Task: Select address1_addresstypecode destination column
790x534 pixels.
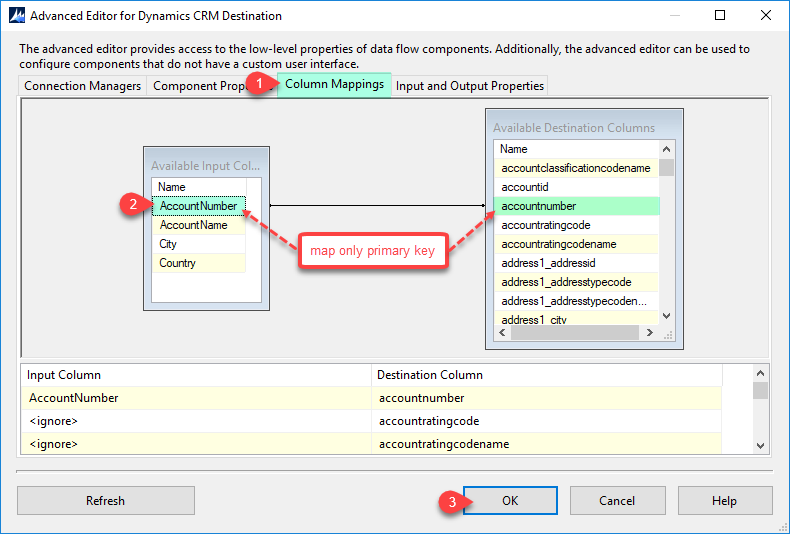Action: [576, 282]
